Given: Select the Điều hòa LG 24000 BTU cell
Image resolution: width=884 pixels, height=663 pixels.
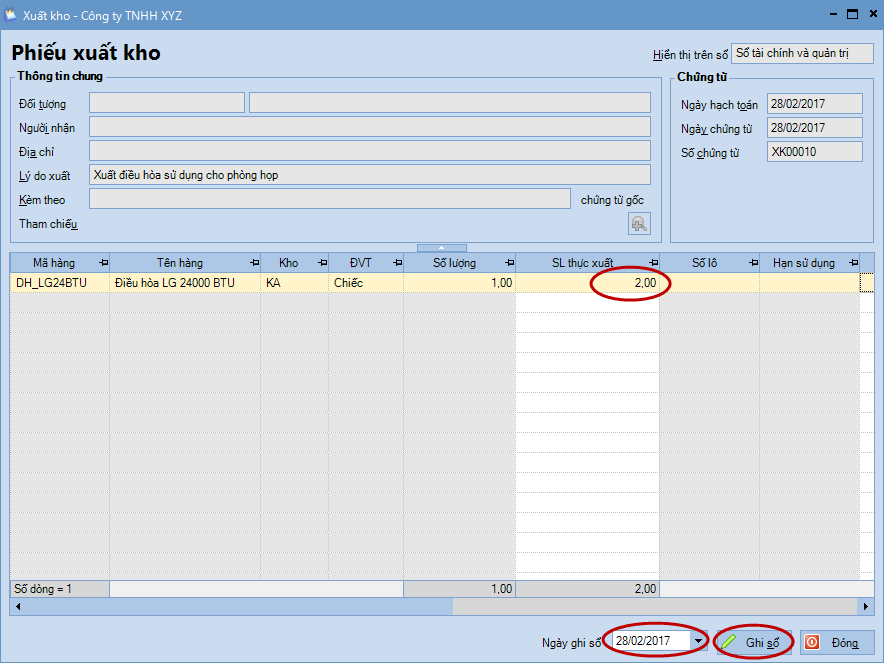Looking at the screenshot, I should point(185,282).
